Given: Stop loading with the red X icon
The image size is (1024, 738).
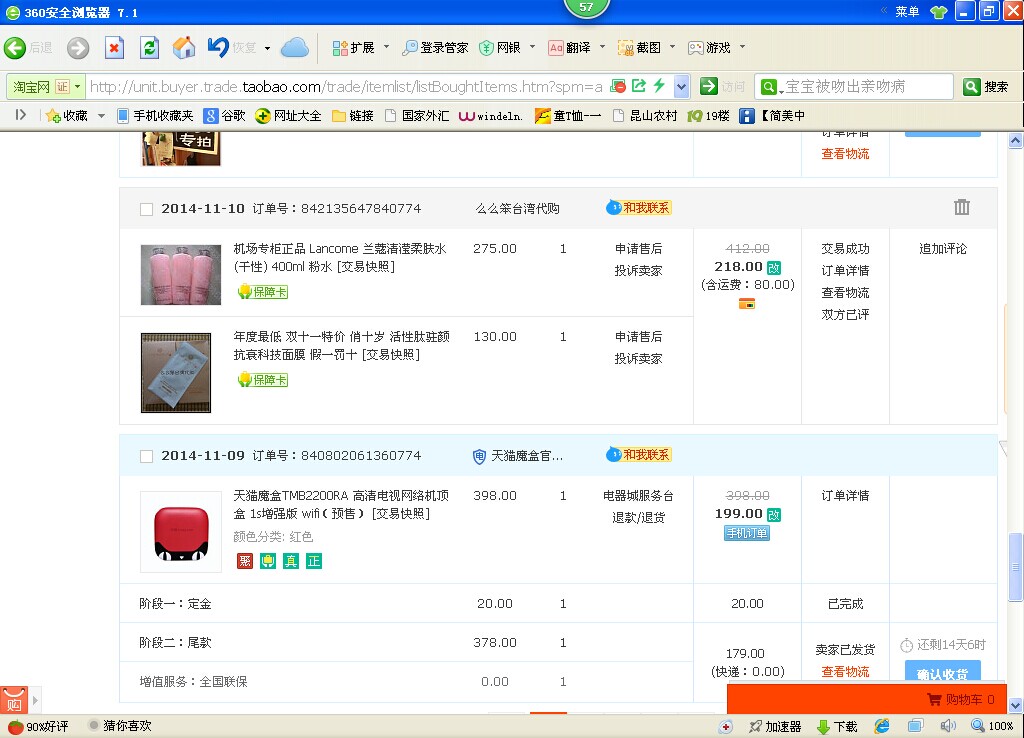Looking at the screenshot, I should pyautogui.click(x=114, y=48).
